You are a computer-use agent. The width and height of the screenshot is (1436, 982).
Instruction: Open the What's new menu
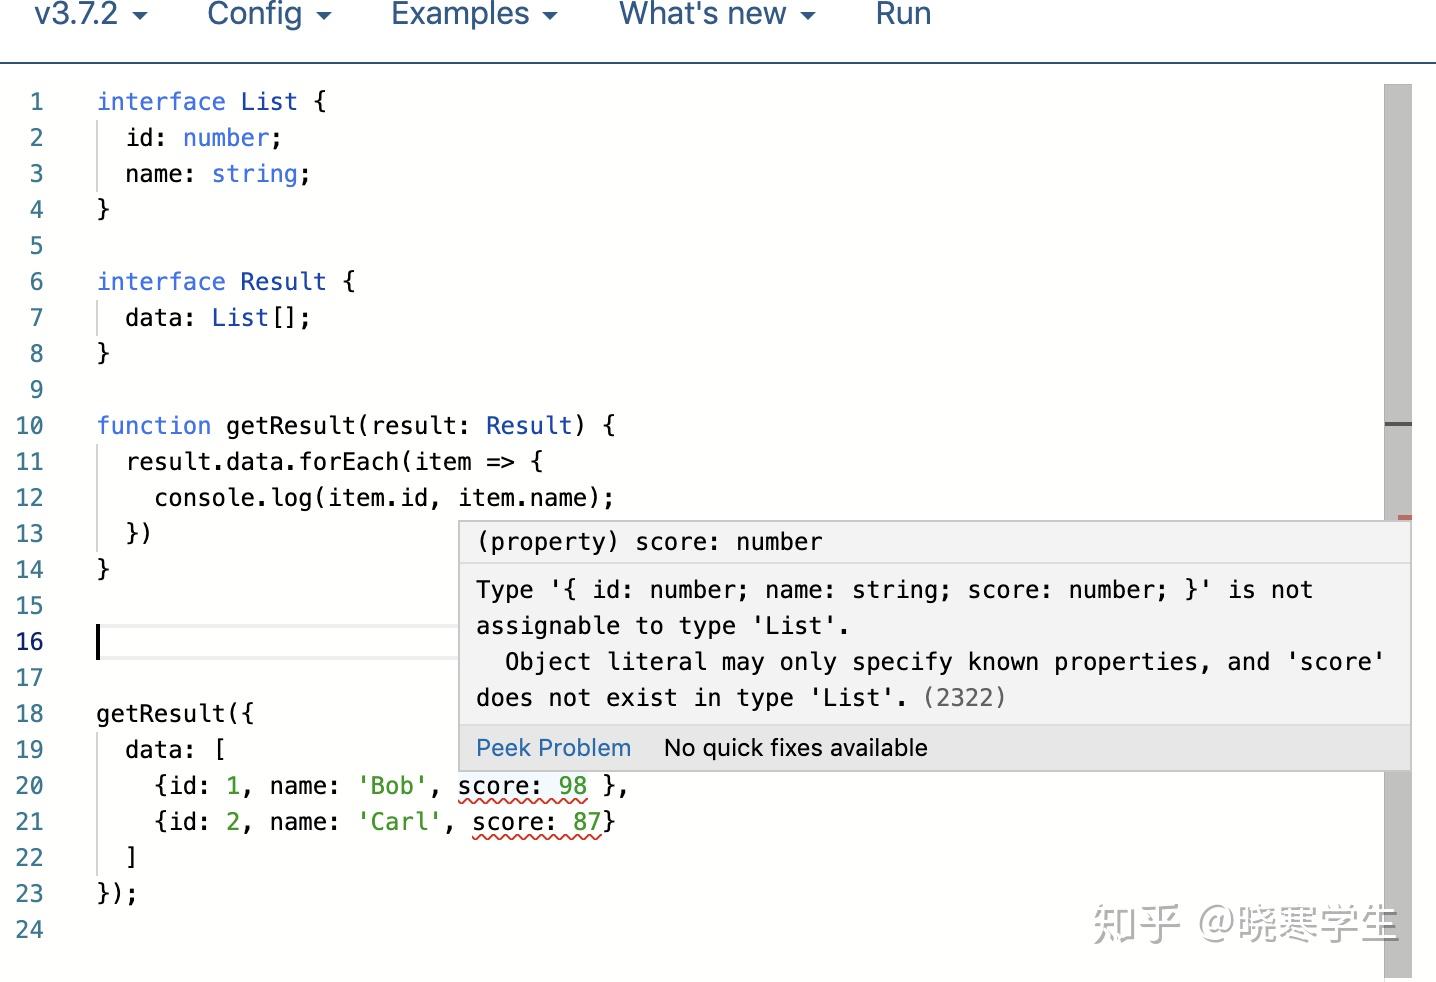(716, 14)
